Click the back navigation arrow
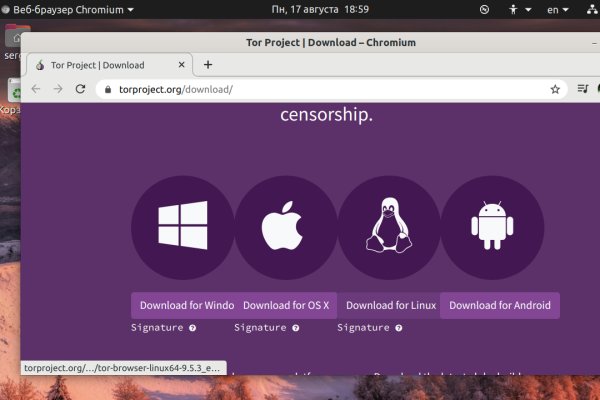Viewport: 600px width, 400px height. (x=36, y=89)
